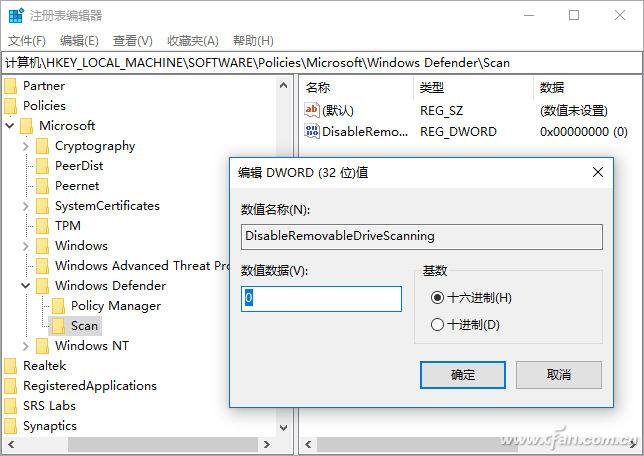Click the 数值名称 field showing DisableRemovableDriveScanning
The image size is (644, 456).
tap(422, 237)
